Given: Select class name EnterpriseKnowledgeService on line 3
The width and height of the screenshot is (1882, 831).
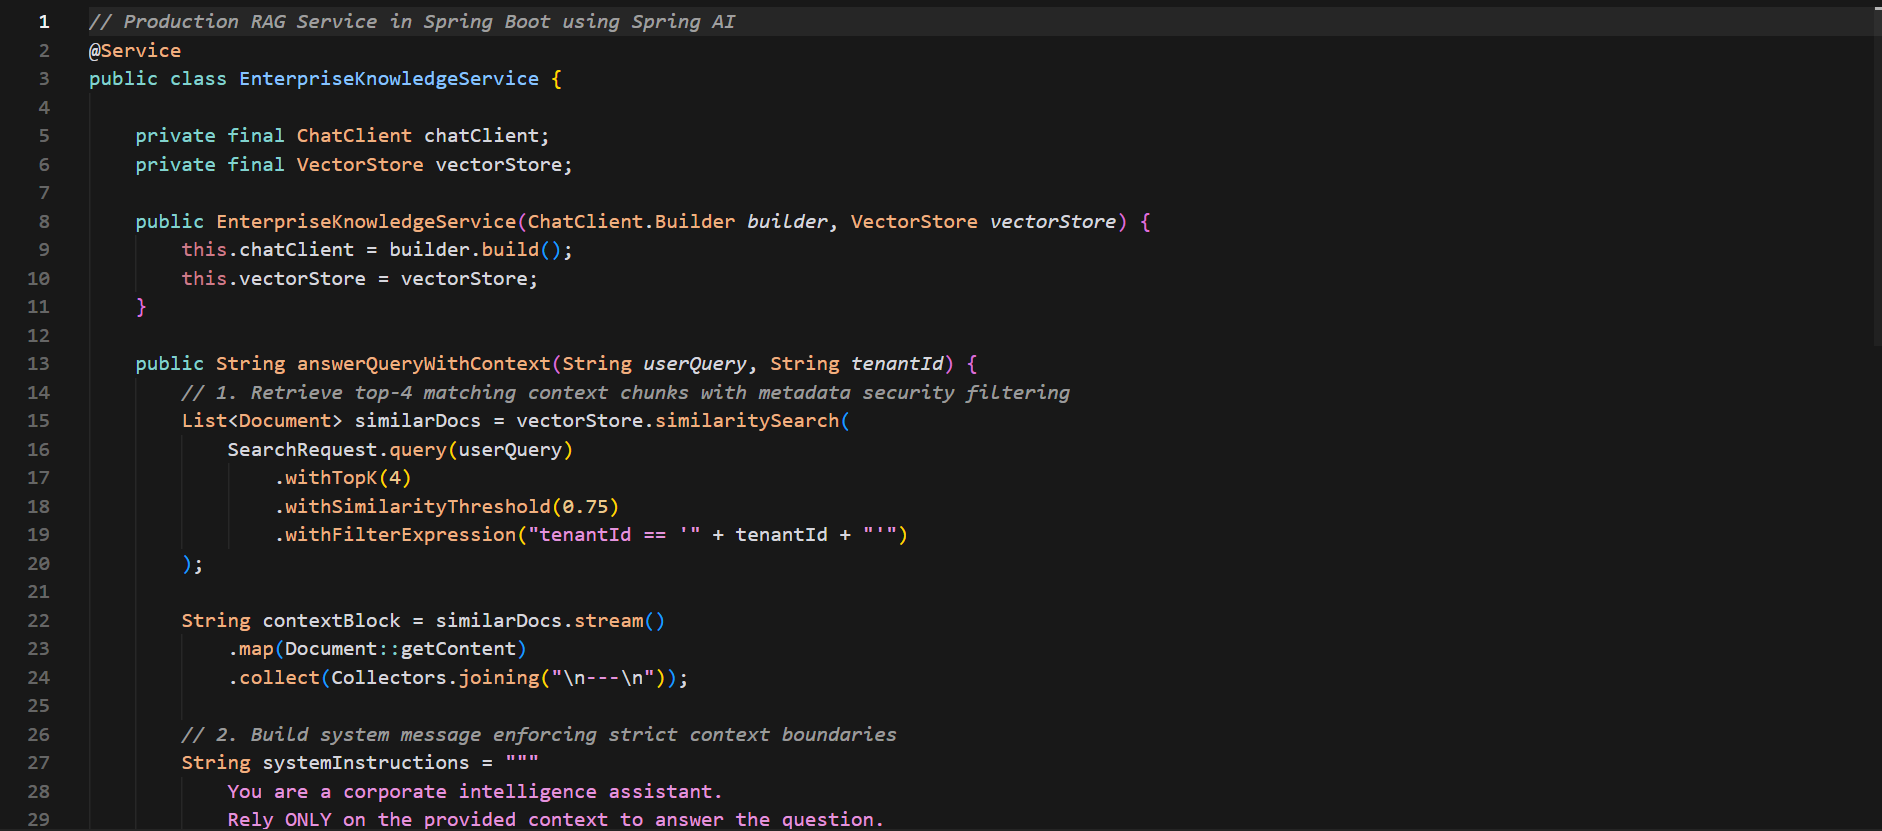Looking at the screenshot, I should [389, 79].
